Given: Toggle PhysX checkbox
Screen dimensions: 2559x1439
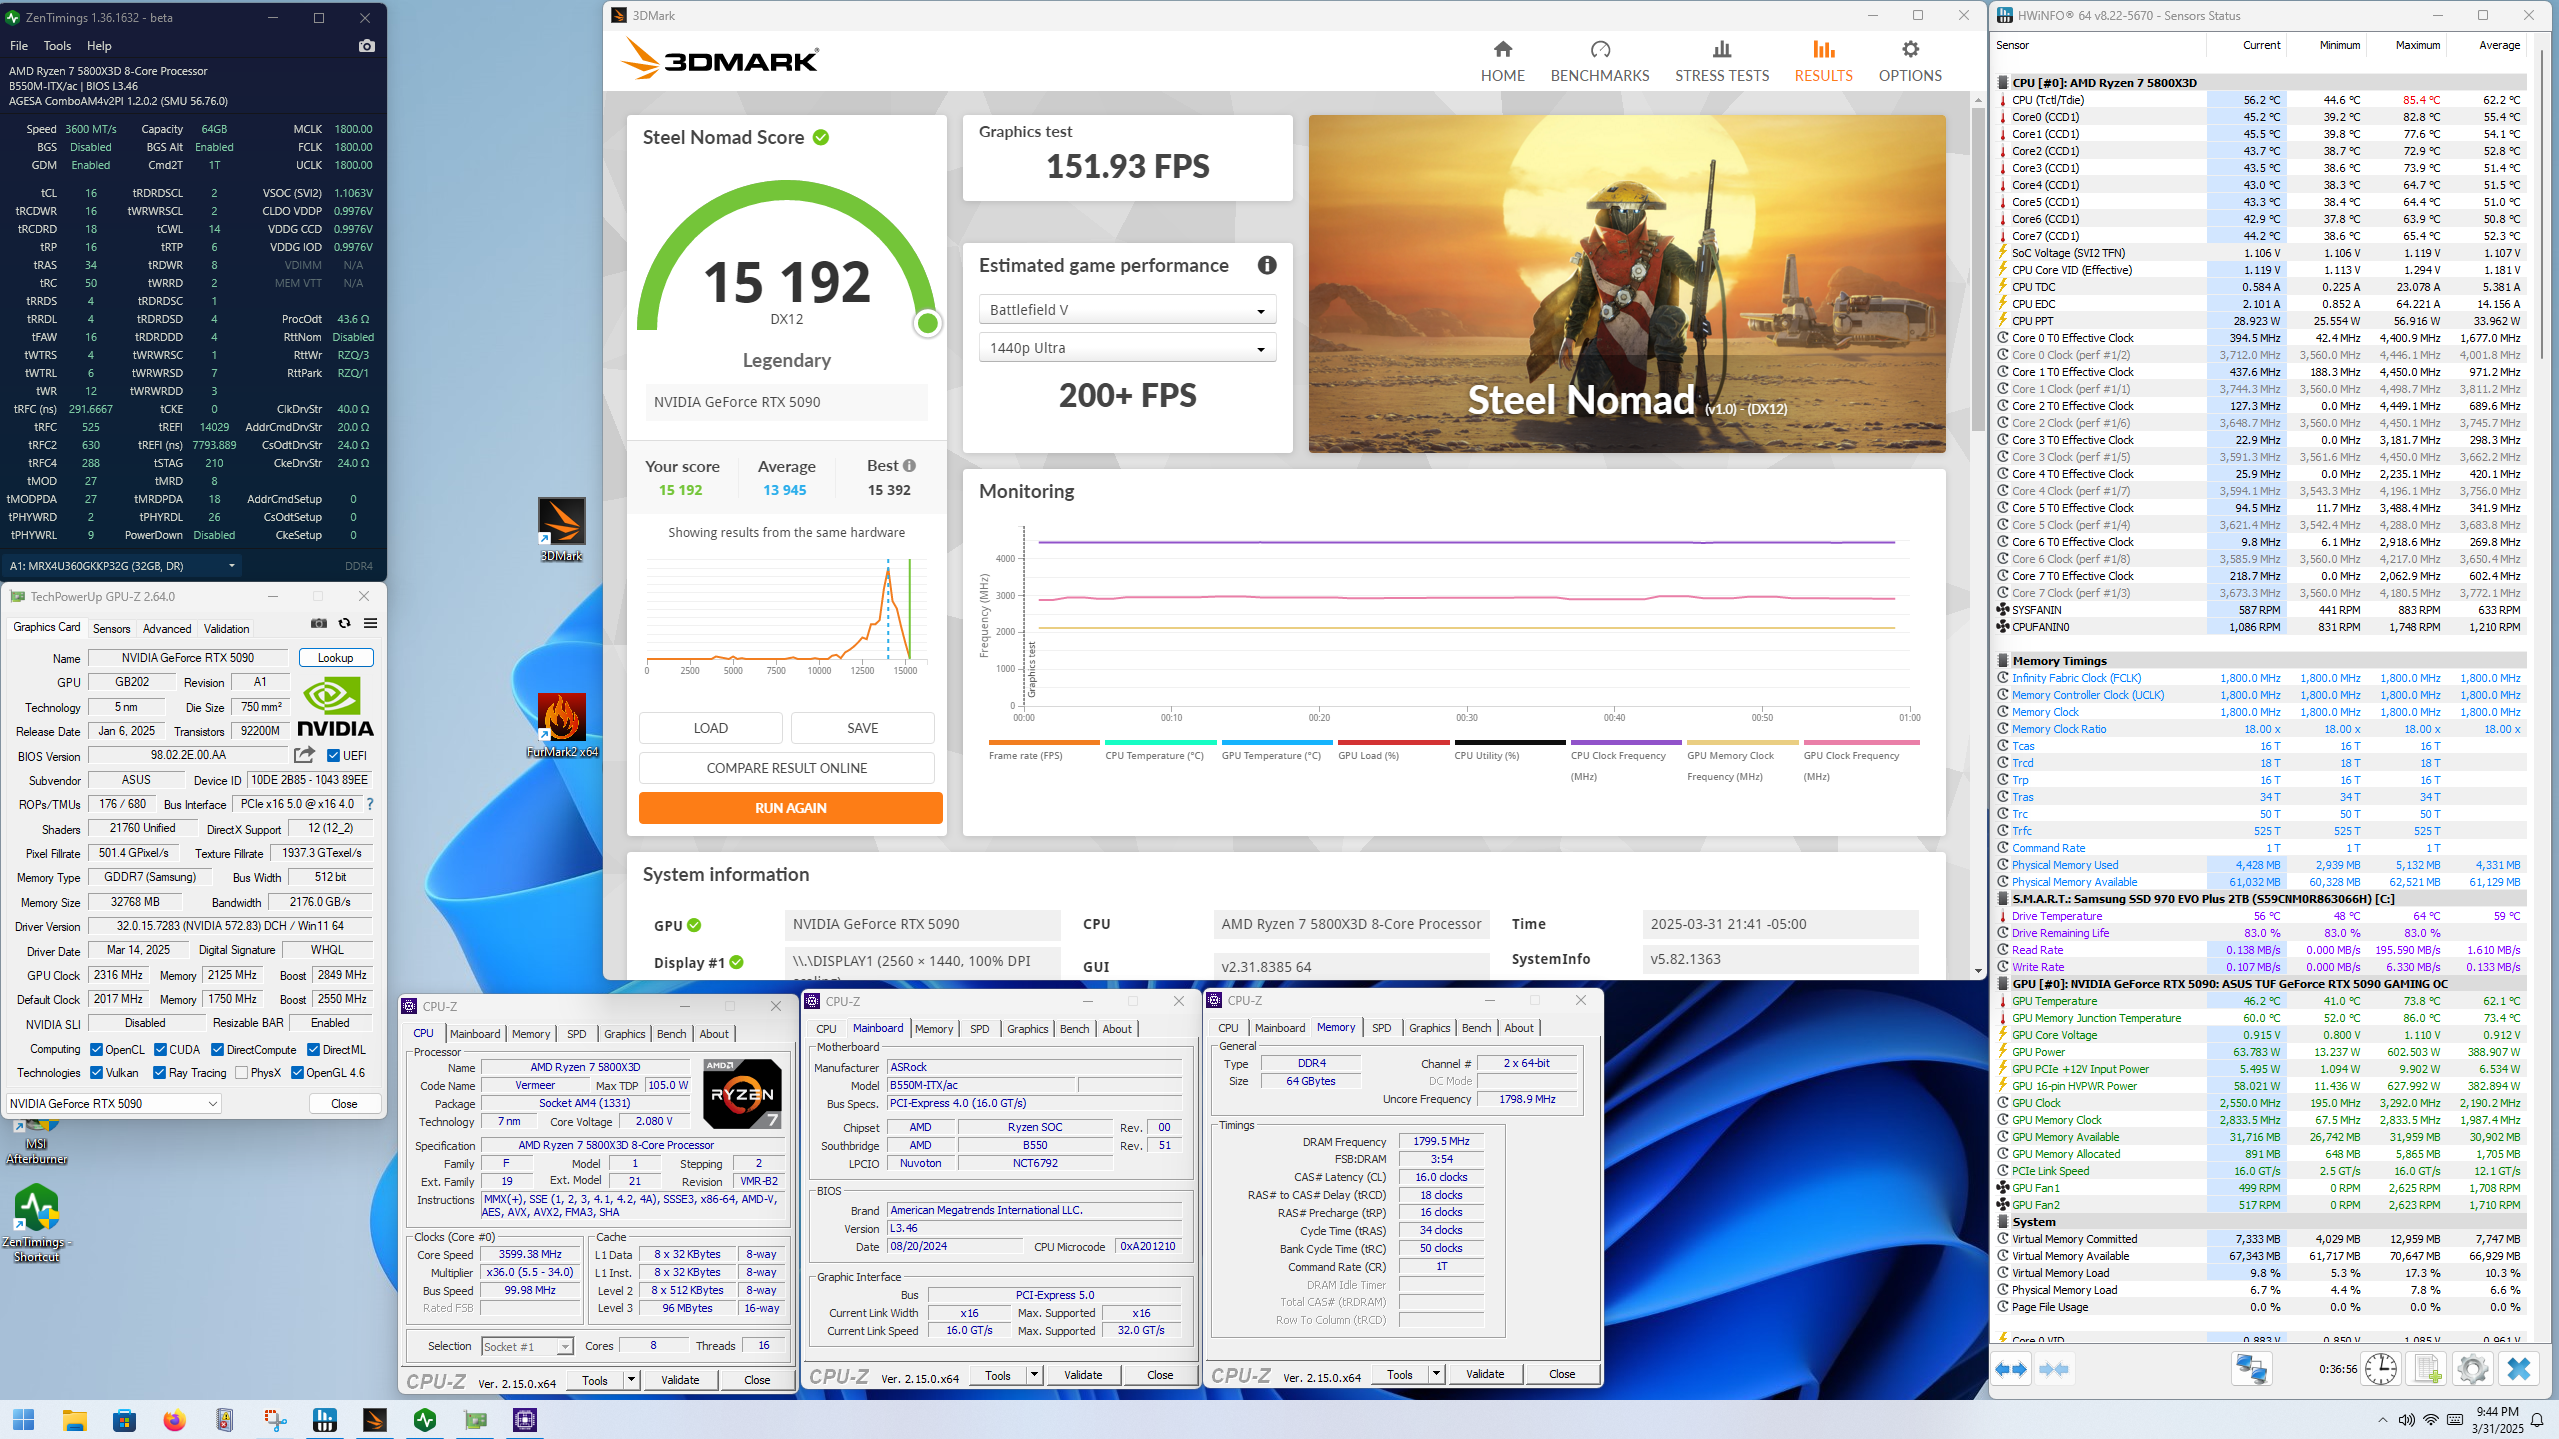Looking at the screenshot, I should [x=241, y=1072].
